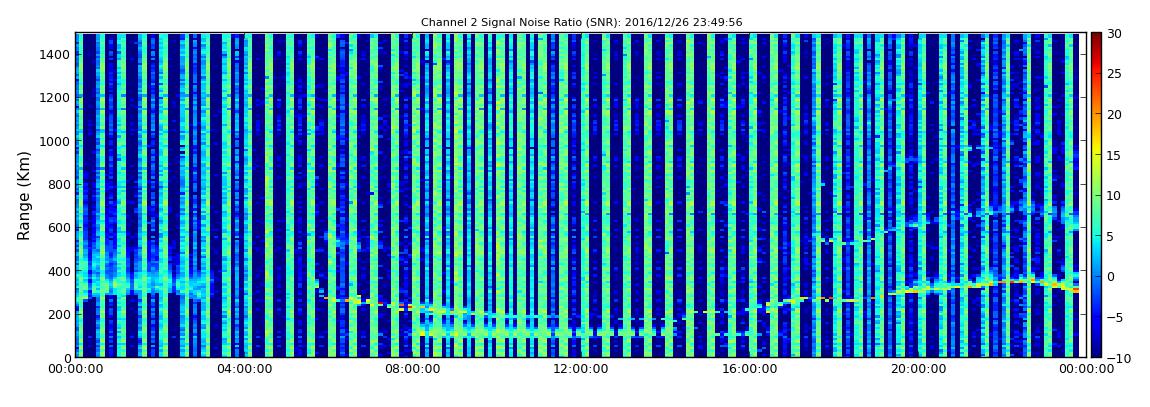The width and height of the screenshot is (1150, 407).
Task: Click the 20:00:00 time axis label
Action: tap(917, 370)
